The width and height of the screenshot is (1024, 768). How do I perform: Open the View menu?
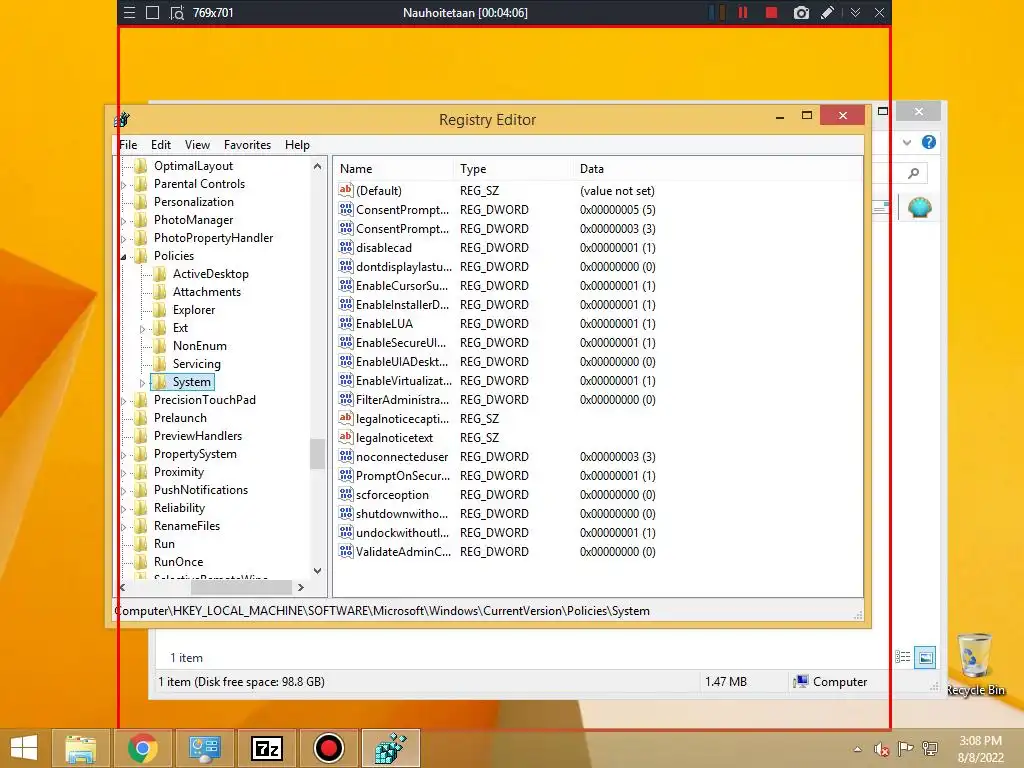pyautogui.click(x=197, y=145)
